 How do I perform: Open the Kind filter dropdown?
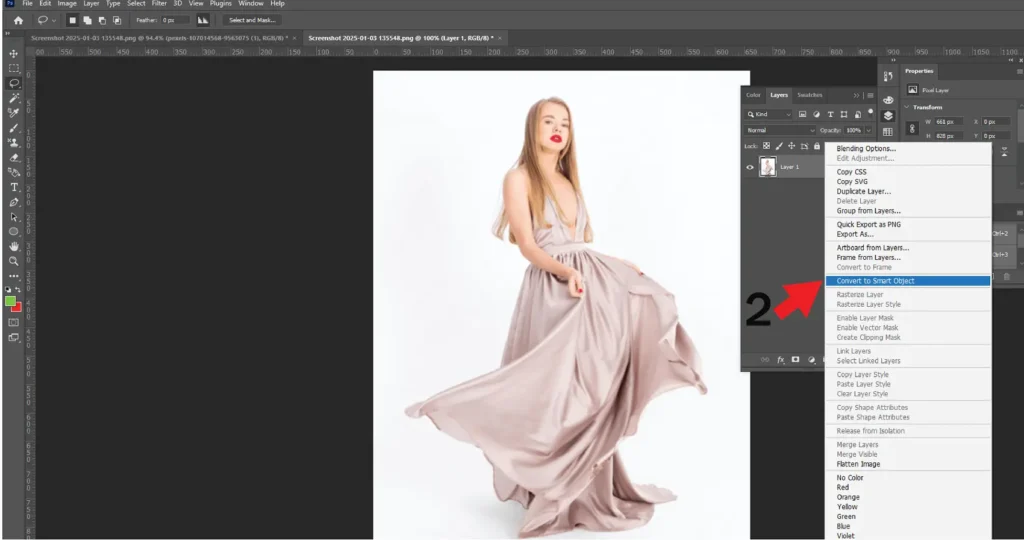(x=769, y=114)
